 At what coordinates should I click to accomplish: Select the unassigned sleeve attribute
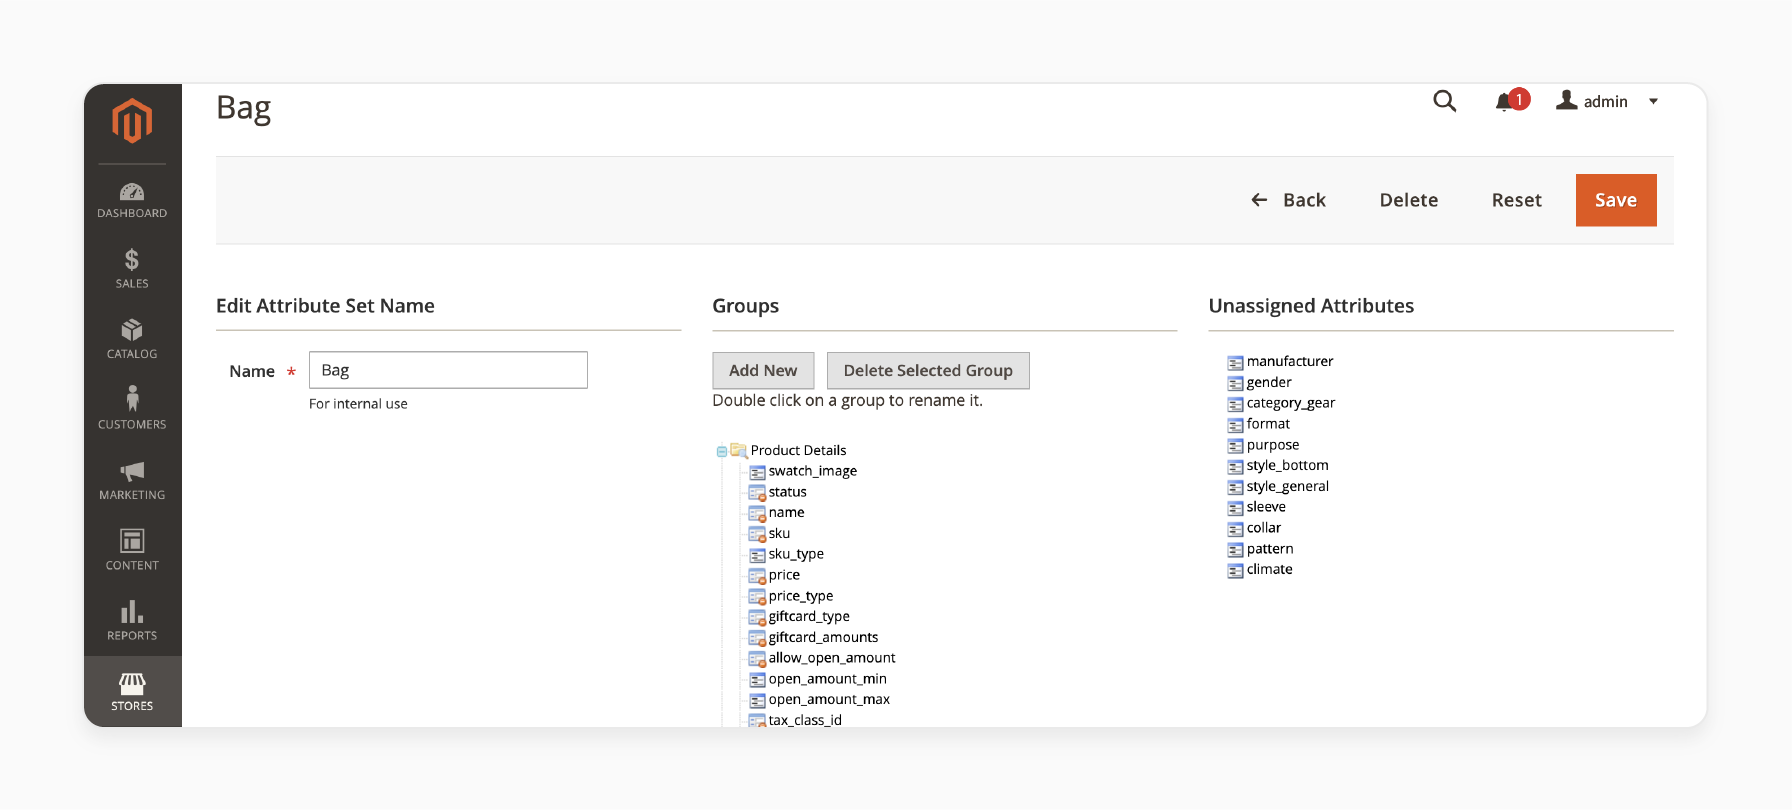[x=1265, y=507]
